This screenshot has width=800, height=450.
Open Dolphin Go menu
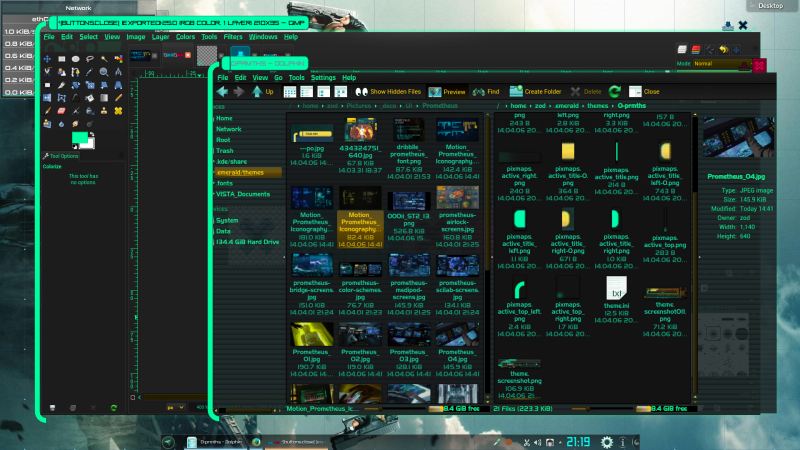pos(278,78)
